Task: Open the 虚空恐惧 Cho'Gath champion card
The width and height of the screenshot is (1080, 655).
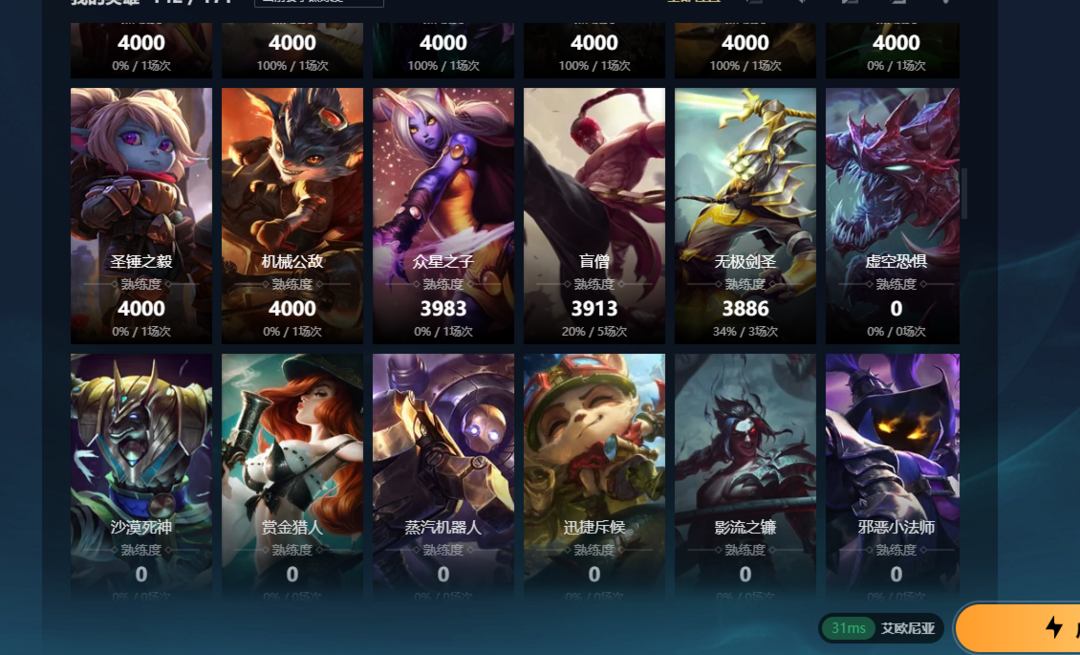Action: 893,216
